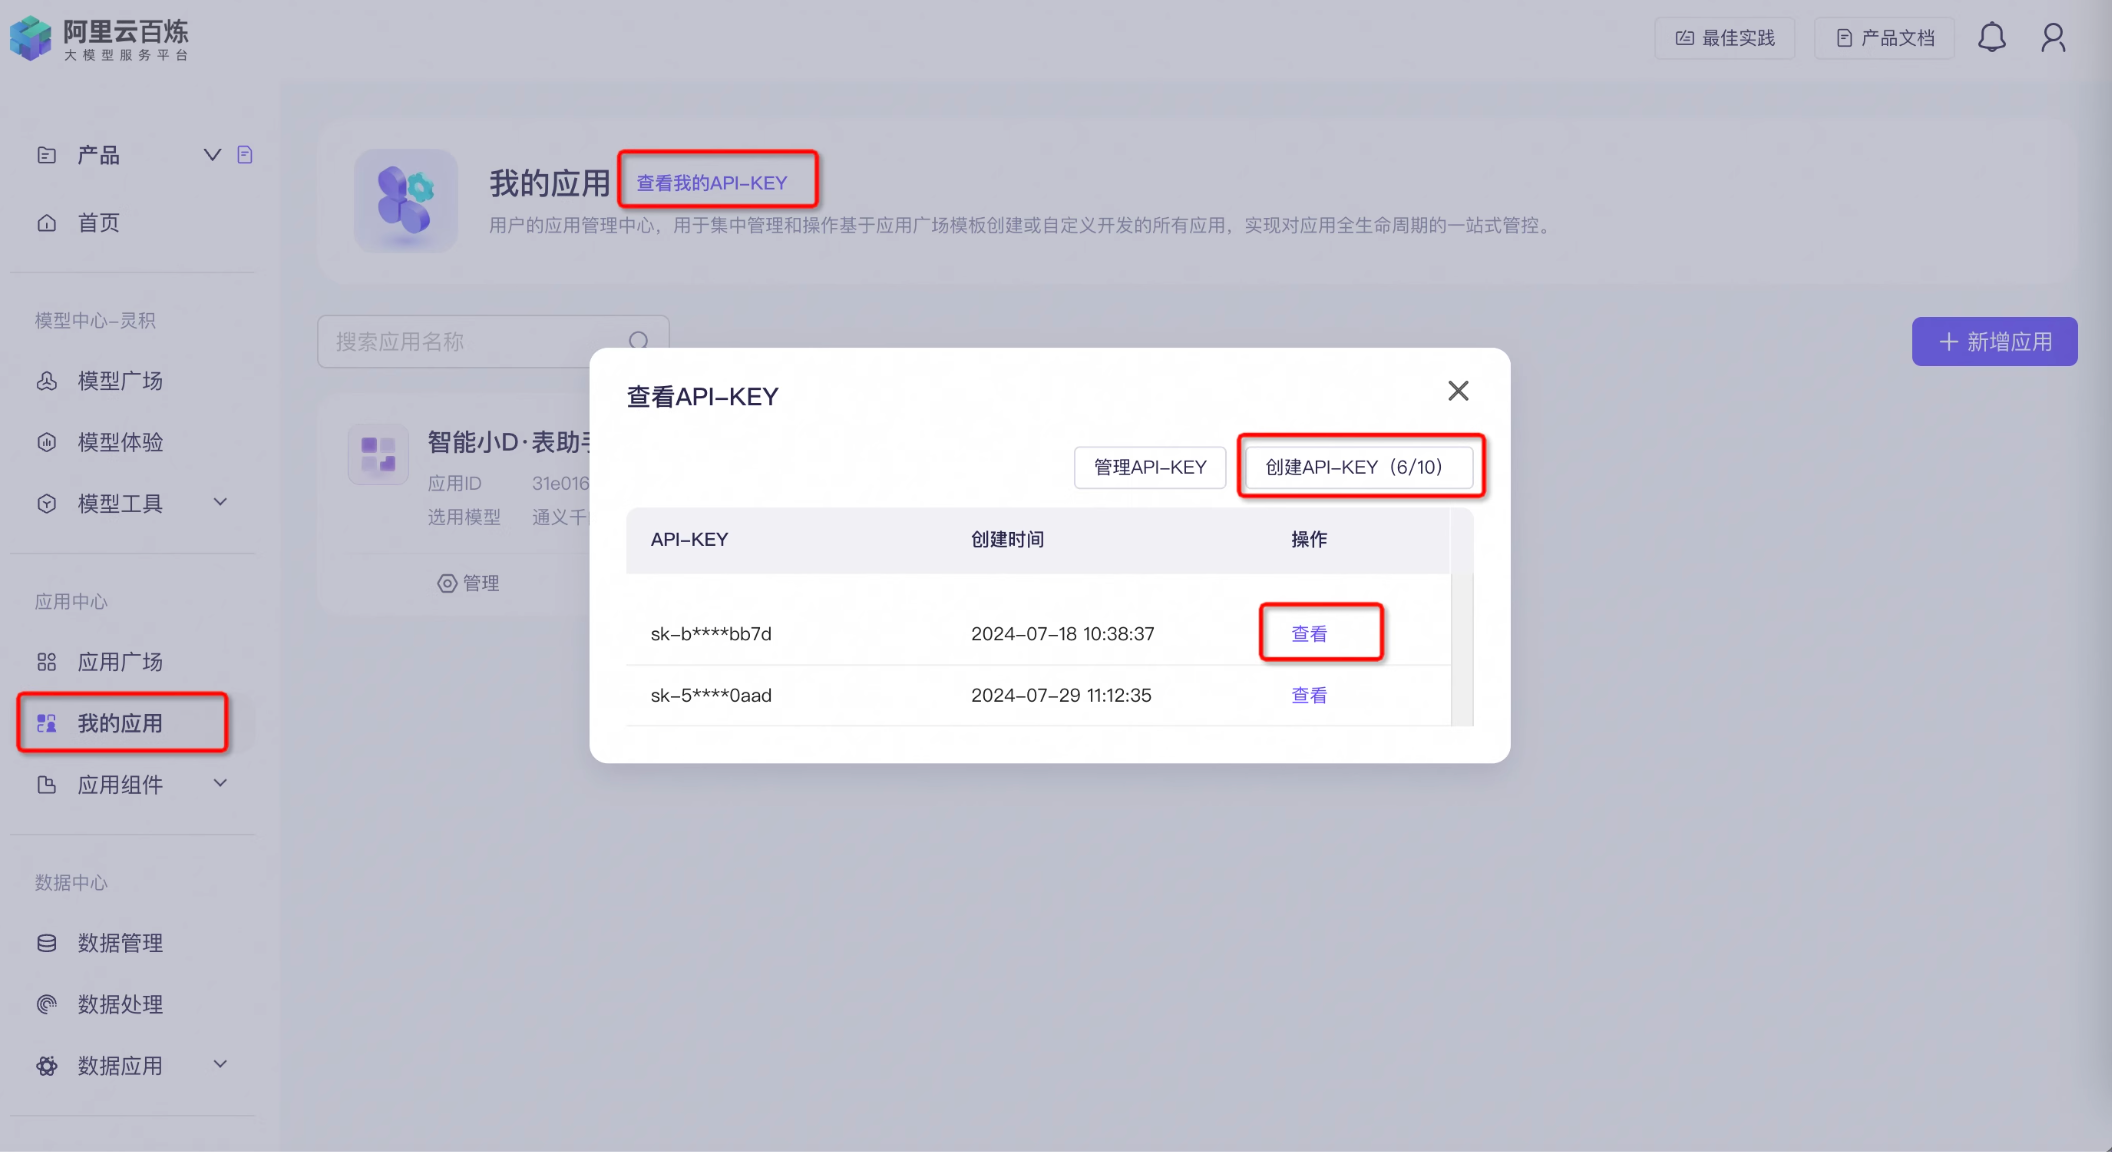This screenshot has width=2112, height=1152.
Task: Go to 数据管理 in sidebar
Action: pyautogui.click(x=120, y=943)
